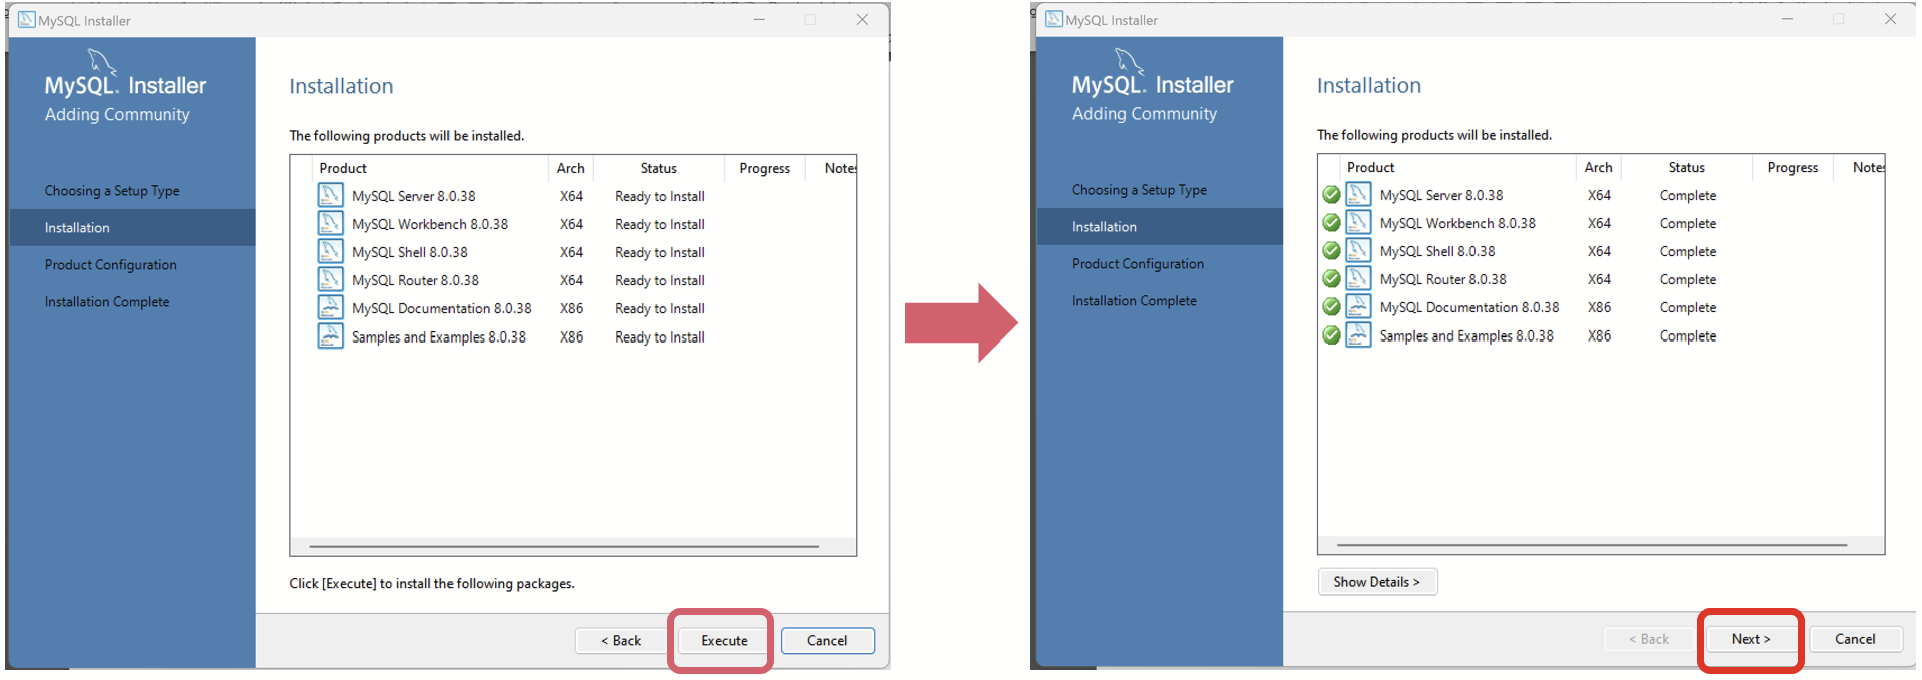1922x680 pixels.
Task: Click the MySQL dolphin logo in the right window sidebar
Action: coord(1130,60)
